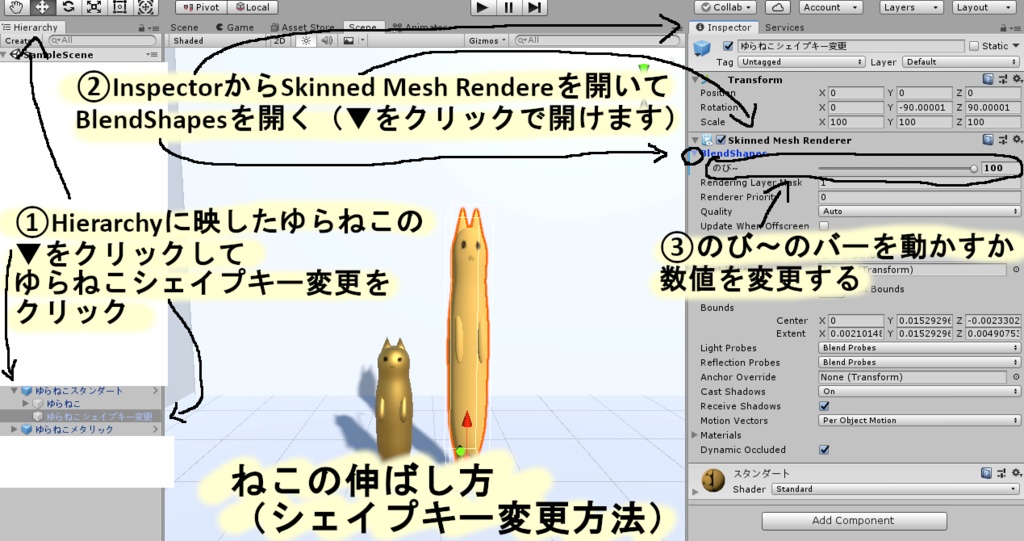Enable the Static checkbox

point(974,46)
